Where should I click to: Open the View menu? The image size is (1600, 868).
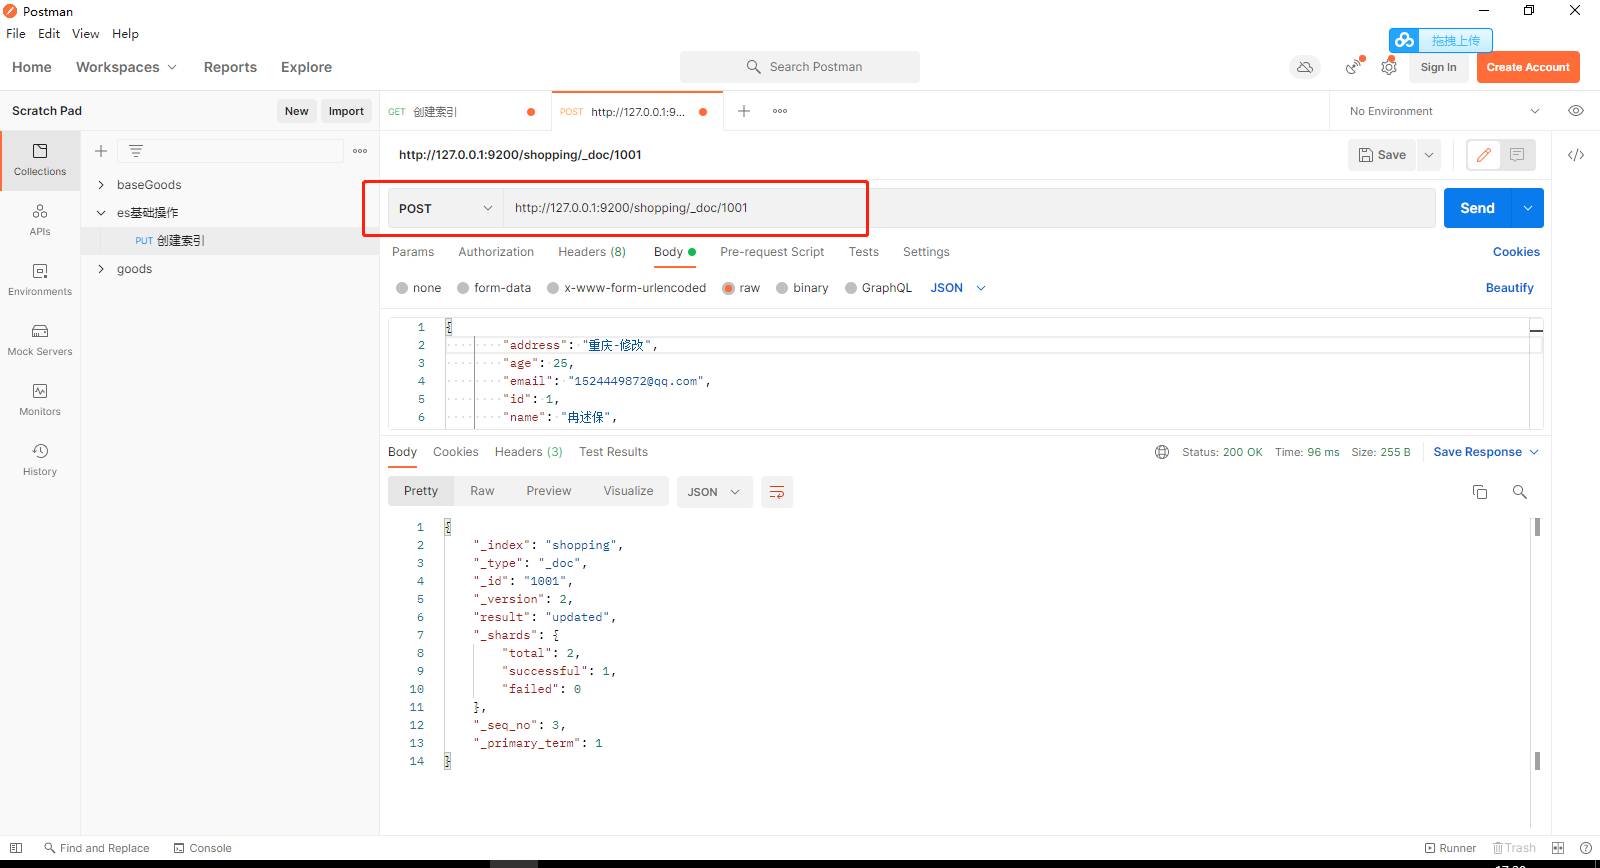pos(85,33)
